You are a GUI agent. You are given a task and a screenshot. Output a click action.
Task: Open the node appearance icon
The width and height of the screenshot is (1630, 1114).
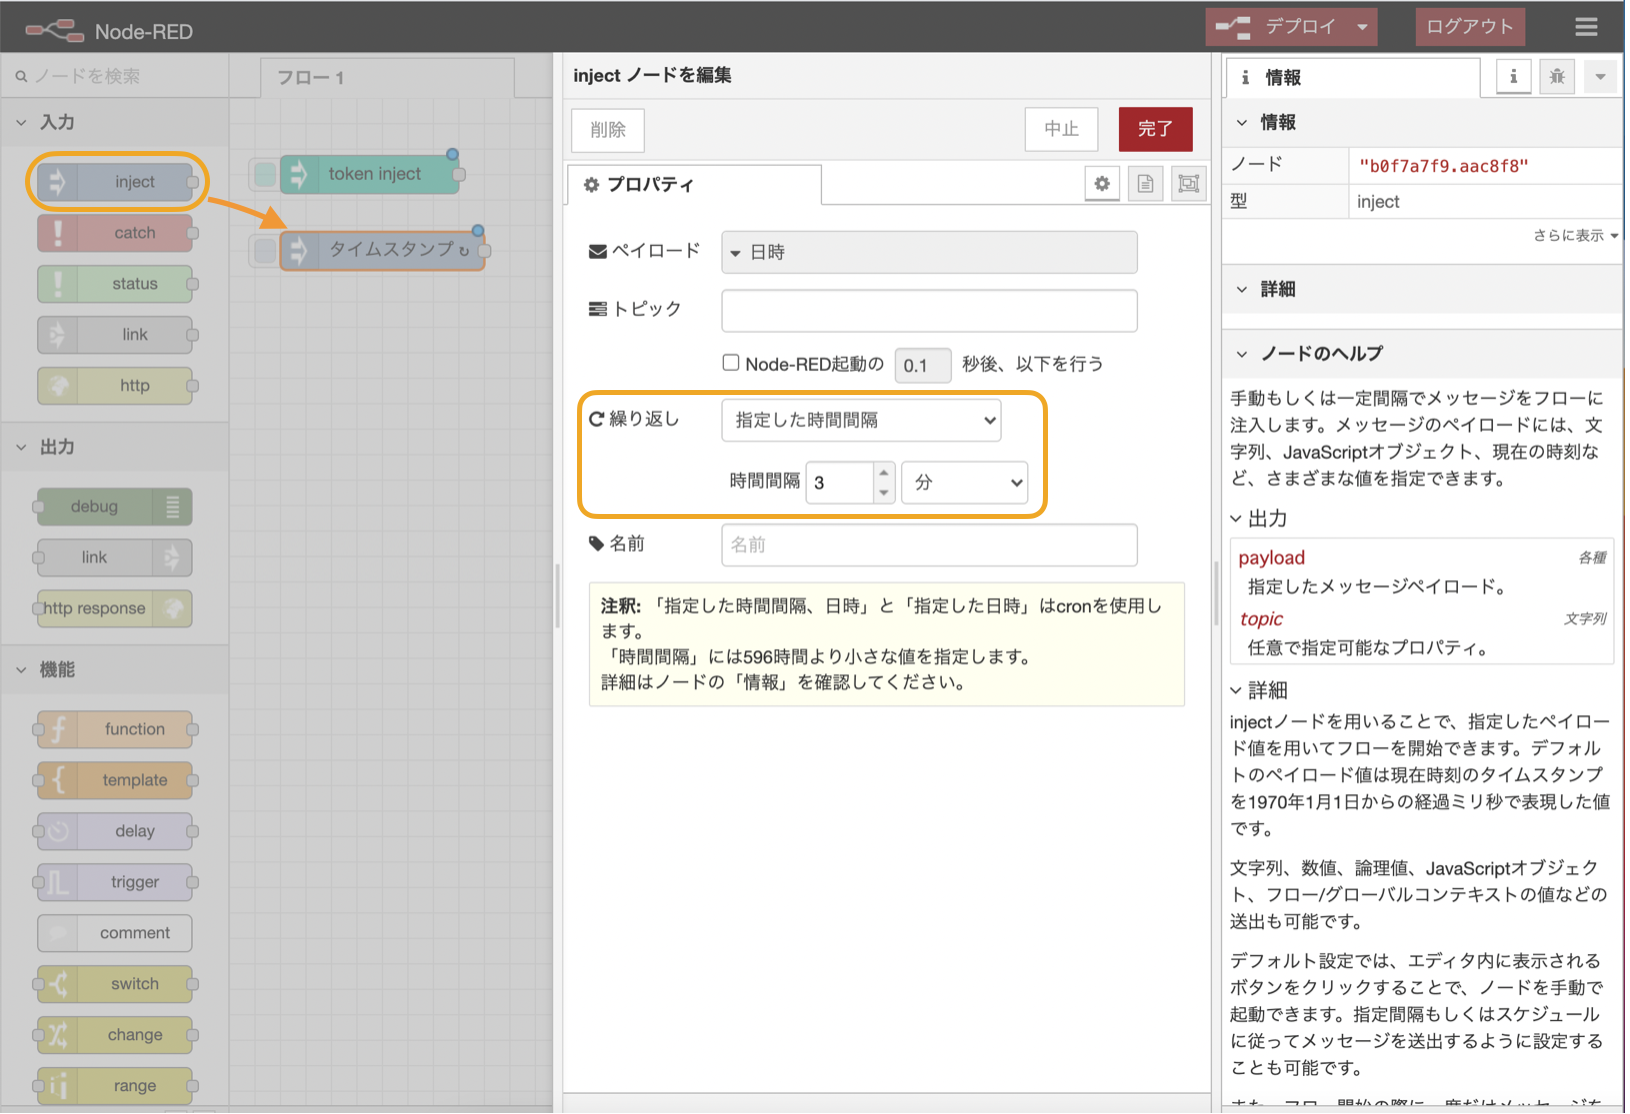point(1188,184)
